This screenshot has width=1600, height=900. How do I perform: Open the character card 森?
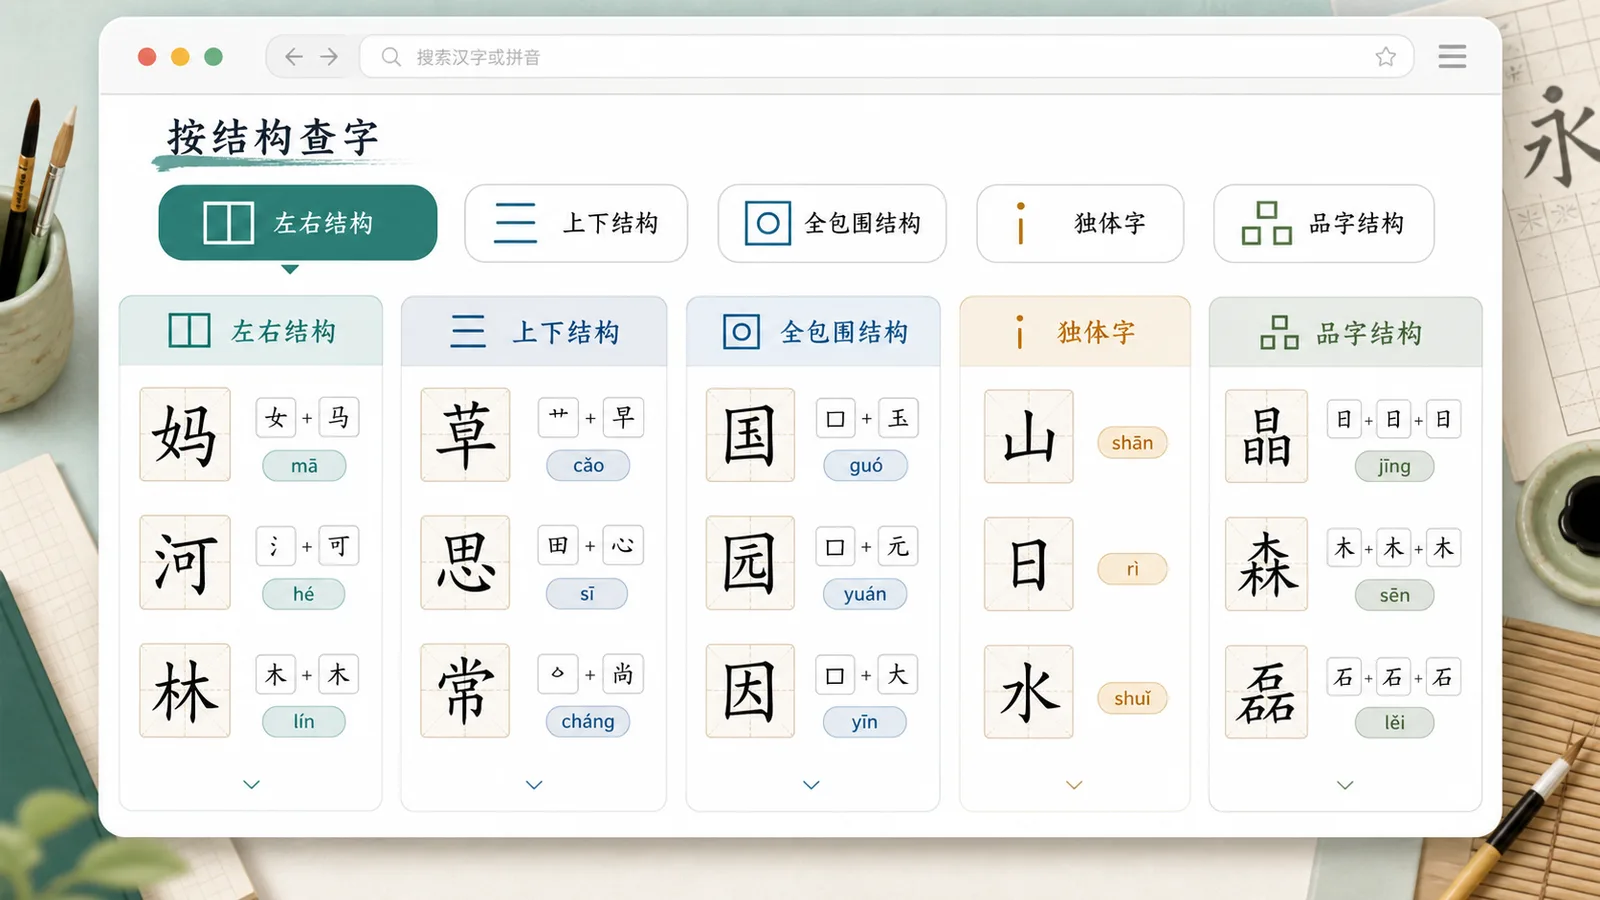[1266, 564]
